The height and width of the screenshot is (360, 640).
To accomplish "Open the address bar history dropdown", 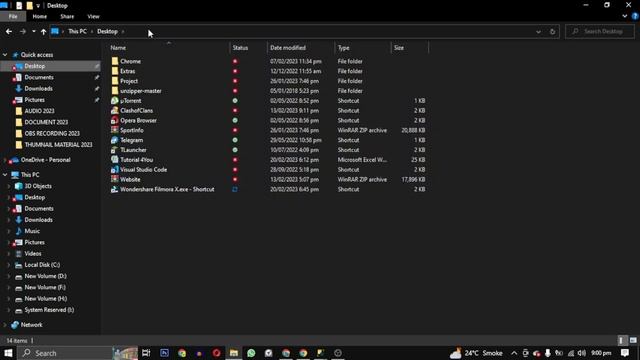I will click(x=538, y=31).
